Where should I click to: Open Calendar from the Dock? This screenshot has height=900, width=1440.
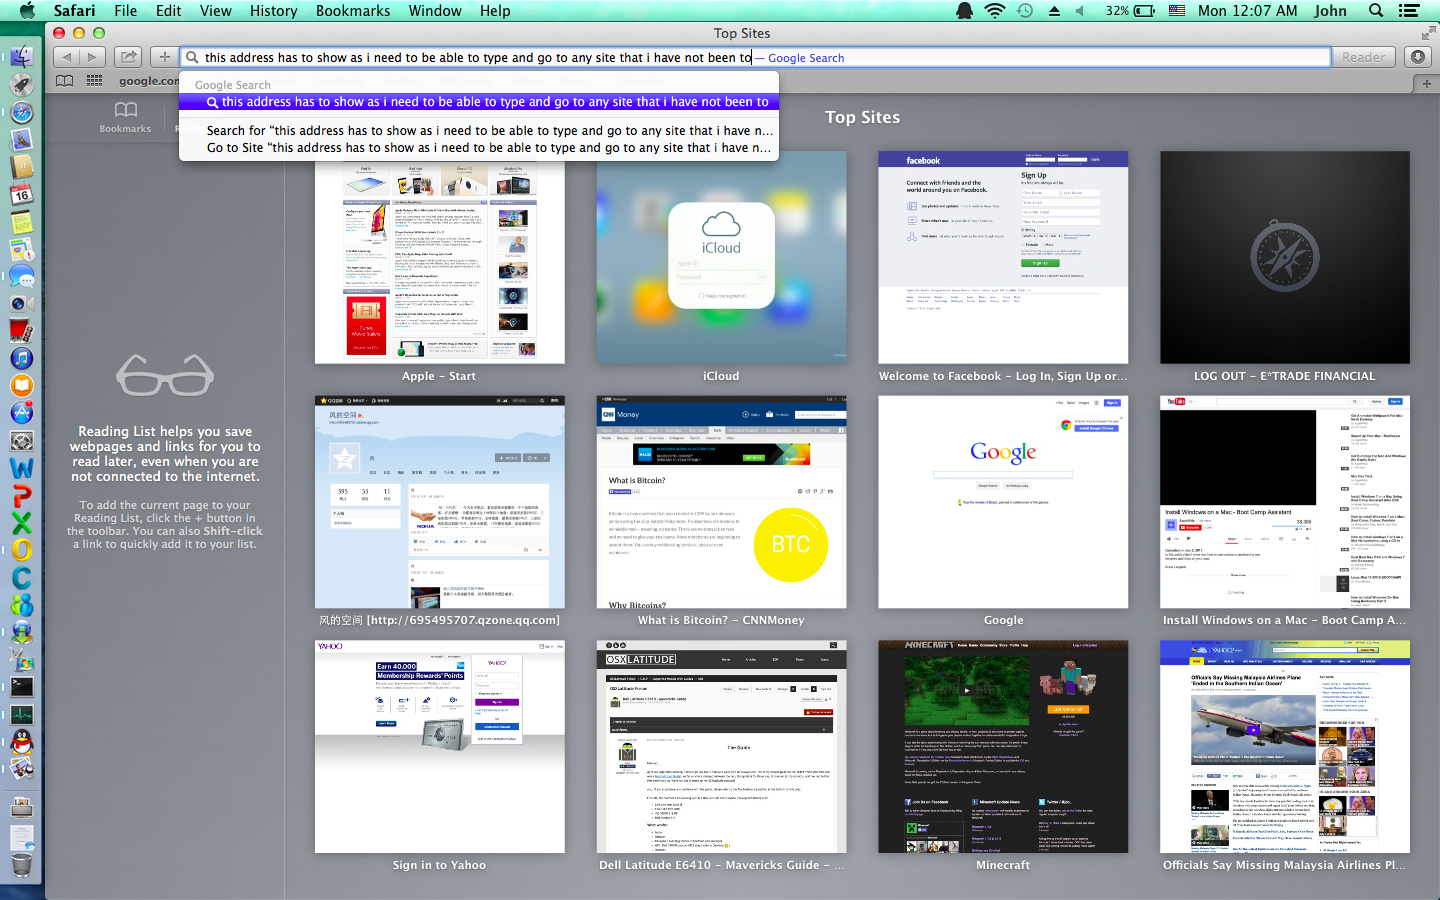click(21, 194)
